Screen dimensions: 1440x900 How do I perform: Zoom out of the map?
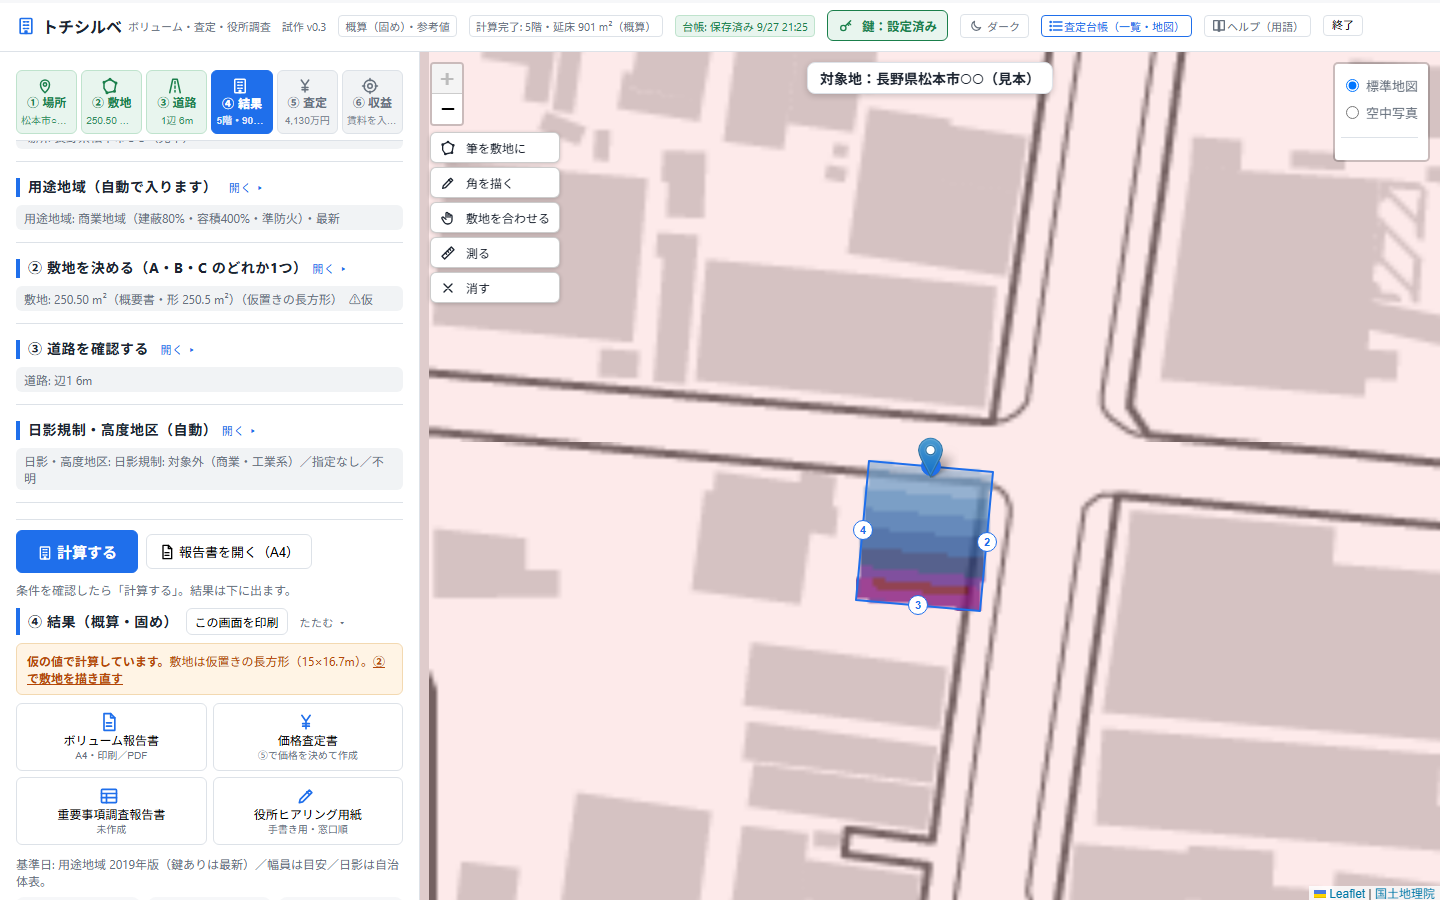click(447, 109)
